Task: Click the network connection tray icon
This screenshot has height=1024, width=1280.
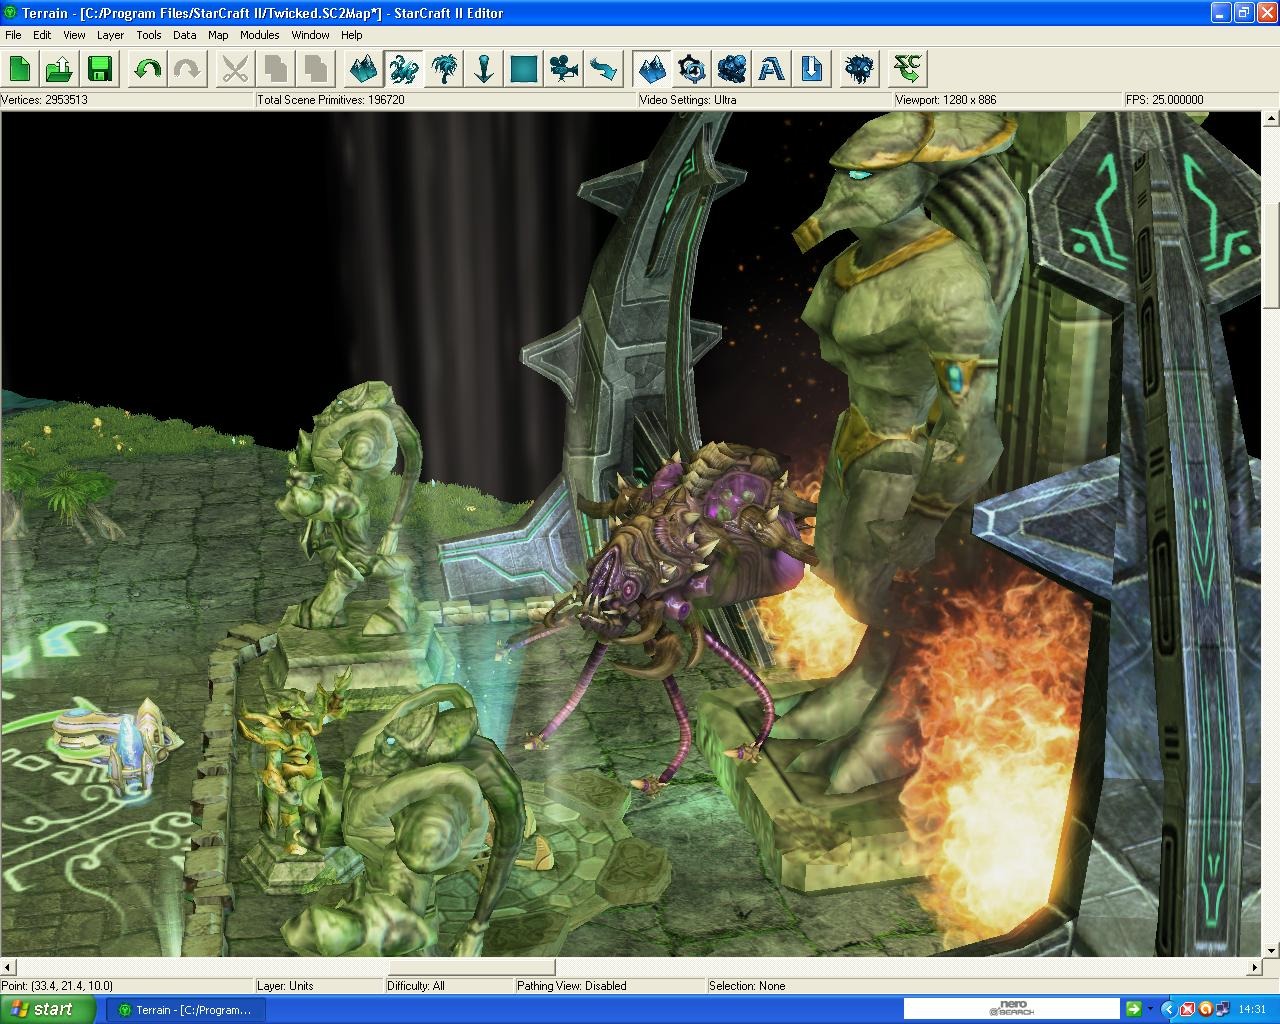Action: [x=1222, y=1009]
